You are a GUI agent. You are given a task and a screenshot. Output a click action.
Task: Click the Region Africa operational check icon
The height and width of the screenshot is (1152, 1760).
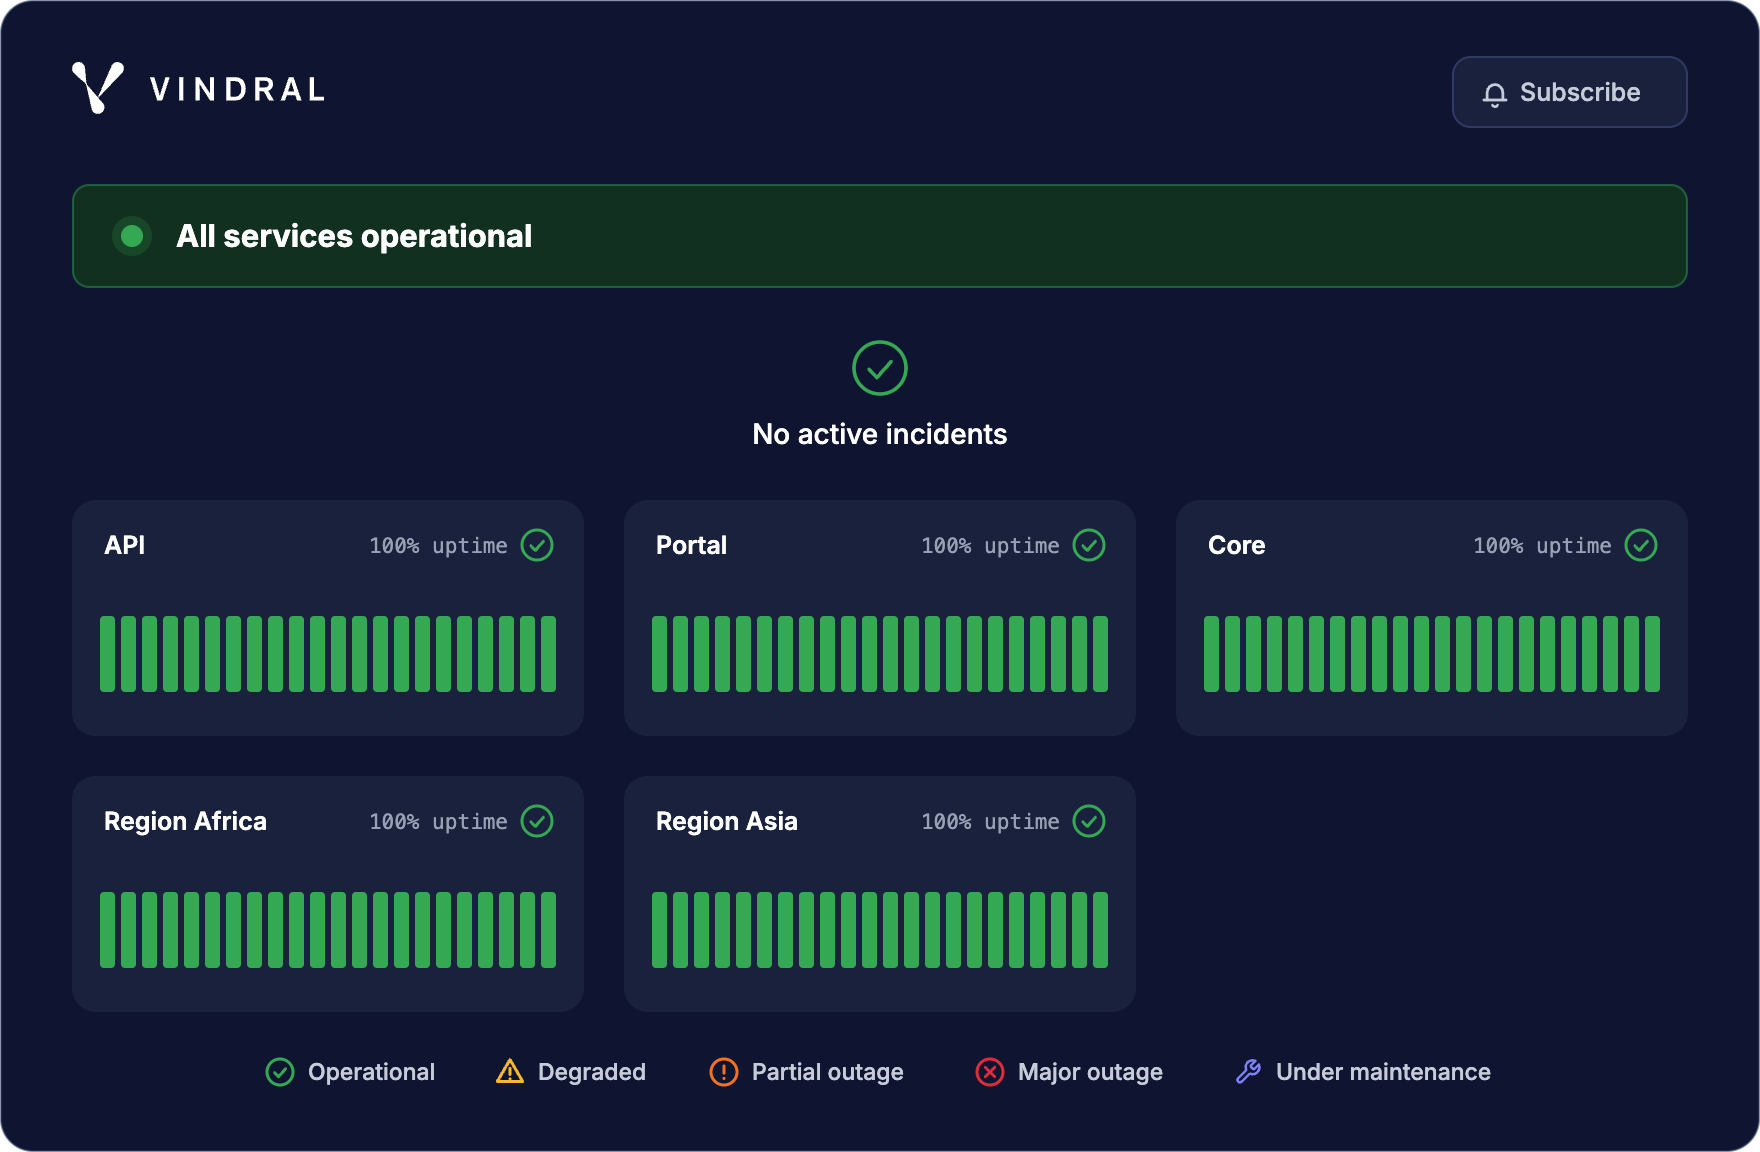537,821
